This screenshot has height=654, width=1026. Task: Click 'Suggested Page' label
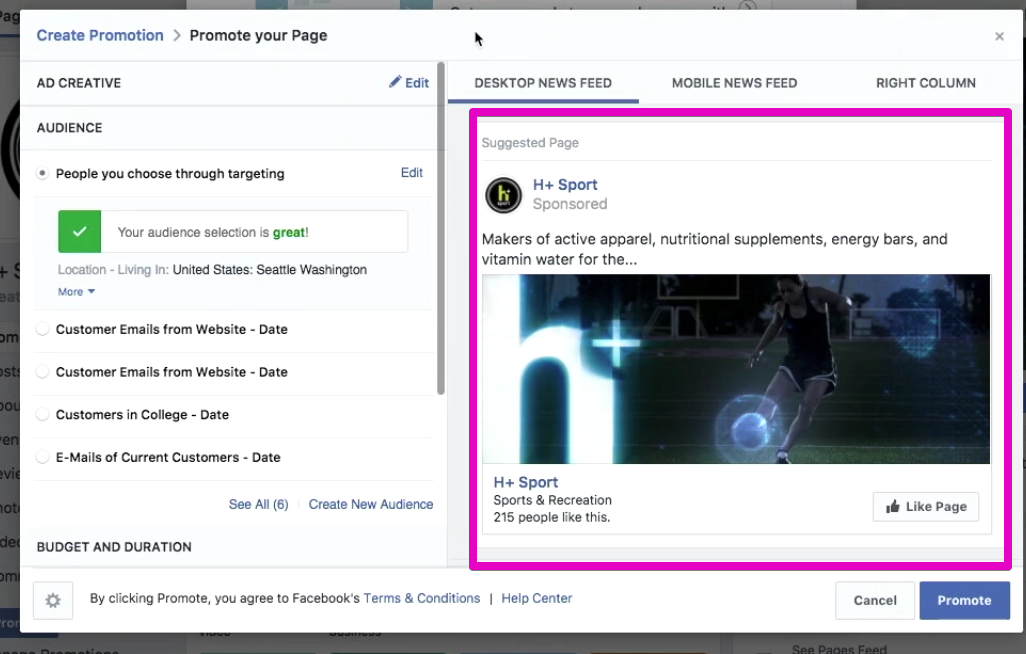pyautogui.click(x=530, y=143)
